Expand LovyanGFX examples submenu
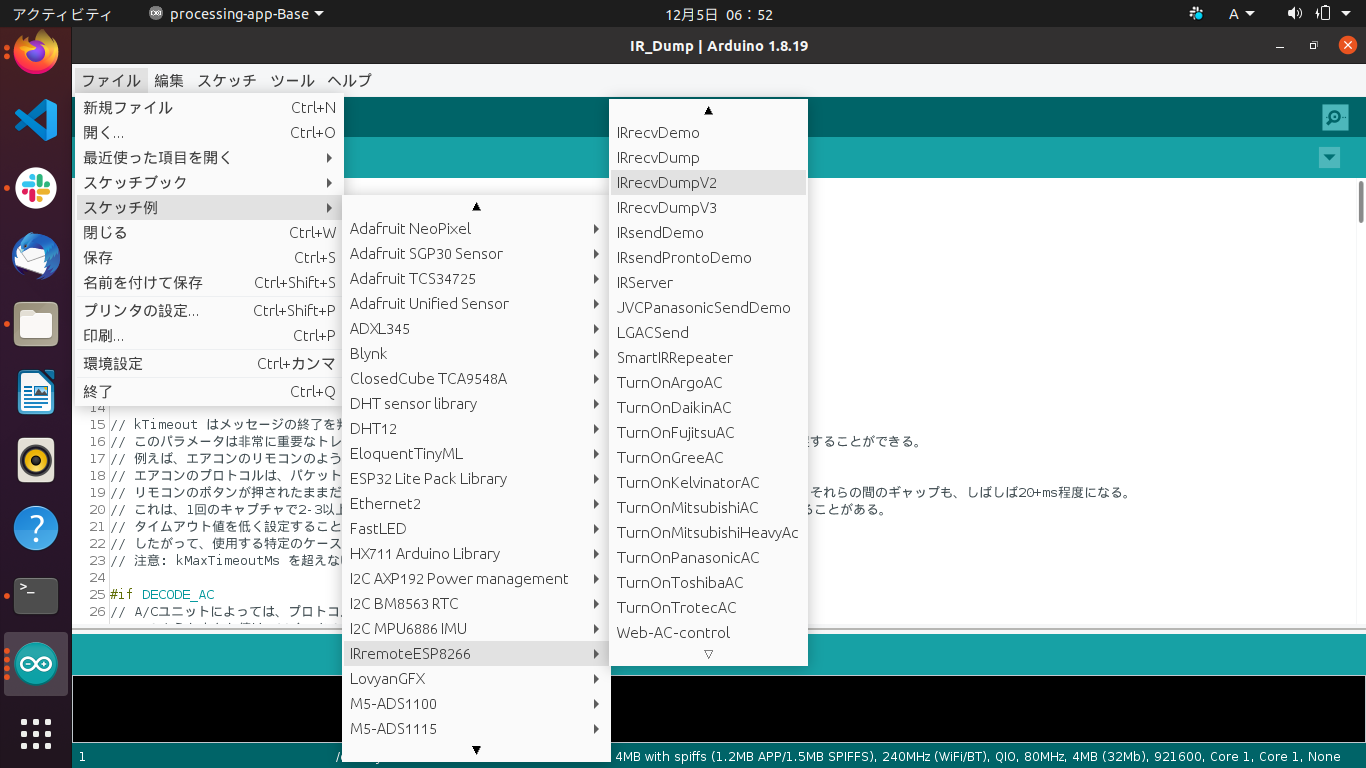The image size is (1366, 768). pos(476,679)
